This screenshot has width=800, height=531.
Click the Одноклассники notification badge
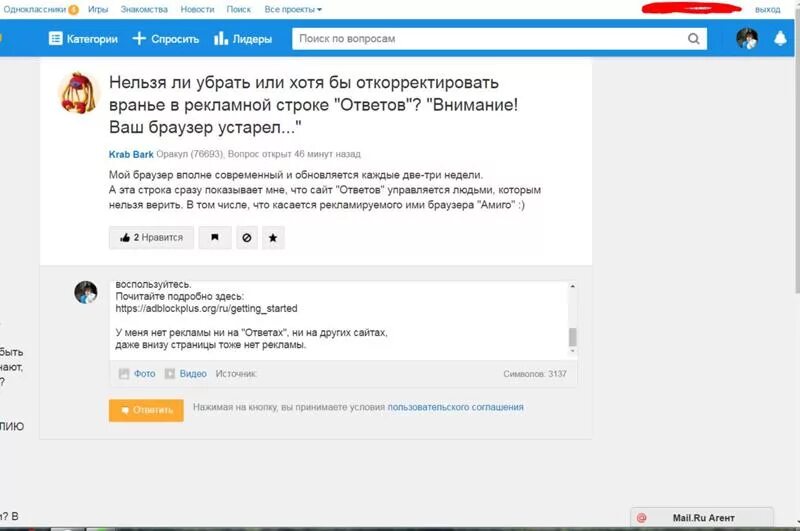pyautogui.click(x=73, y=10)
